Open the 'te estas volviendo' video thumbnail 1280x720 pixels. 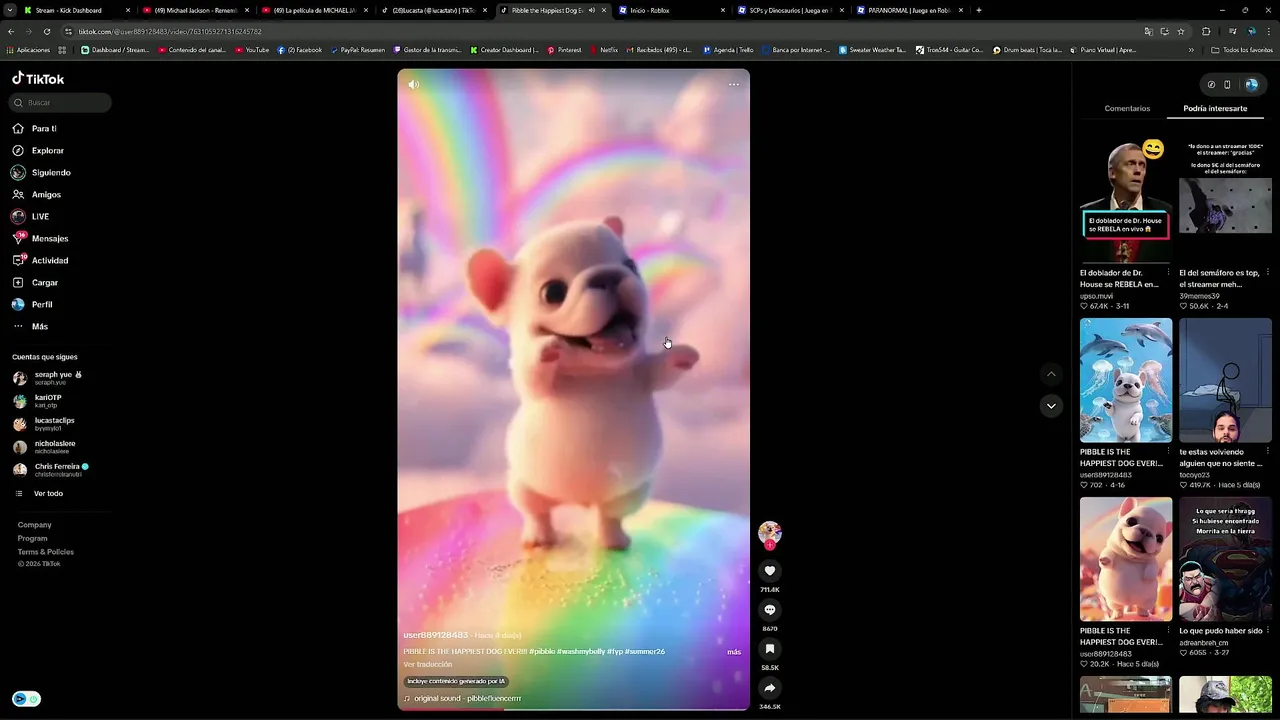[1225, 380]
